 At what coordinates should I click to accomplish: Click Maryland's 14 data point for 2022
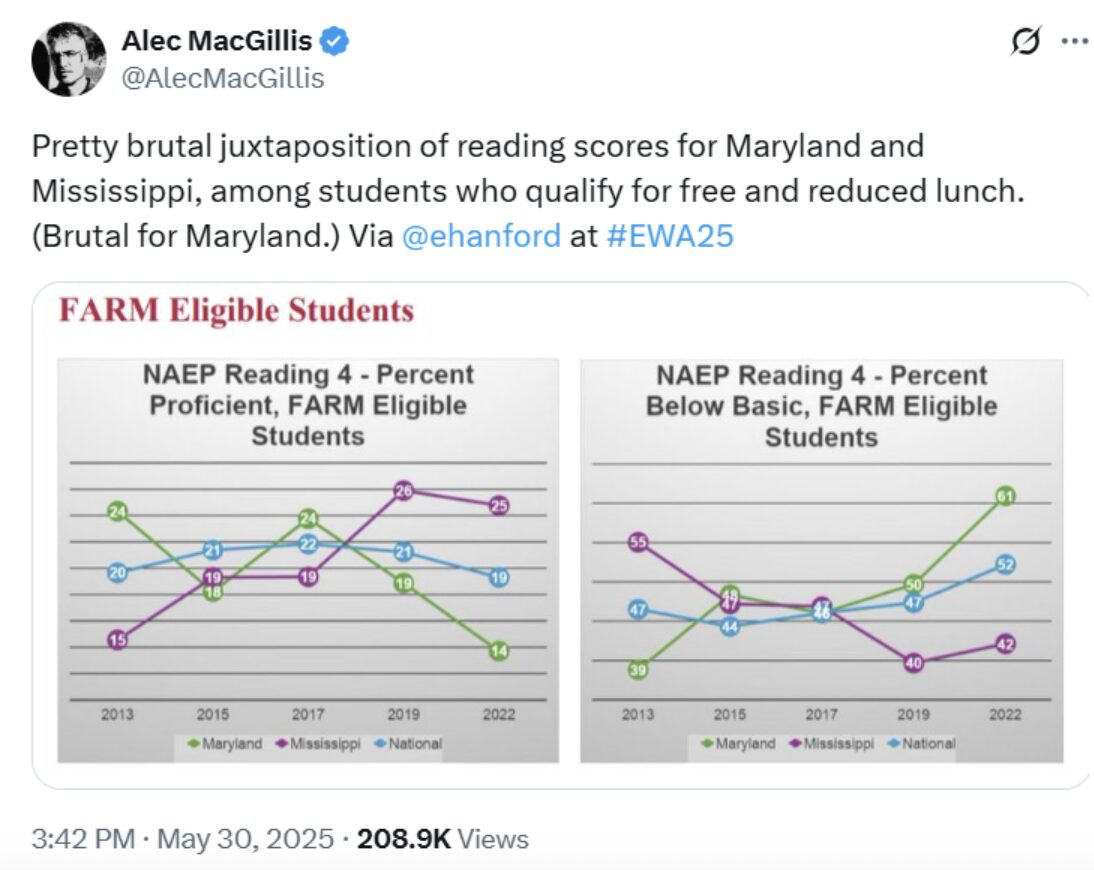click(498, 651)
